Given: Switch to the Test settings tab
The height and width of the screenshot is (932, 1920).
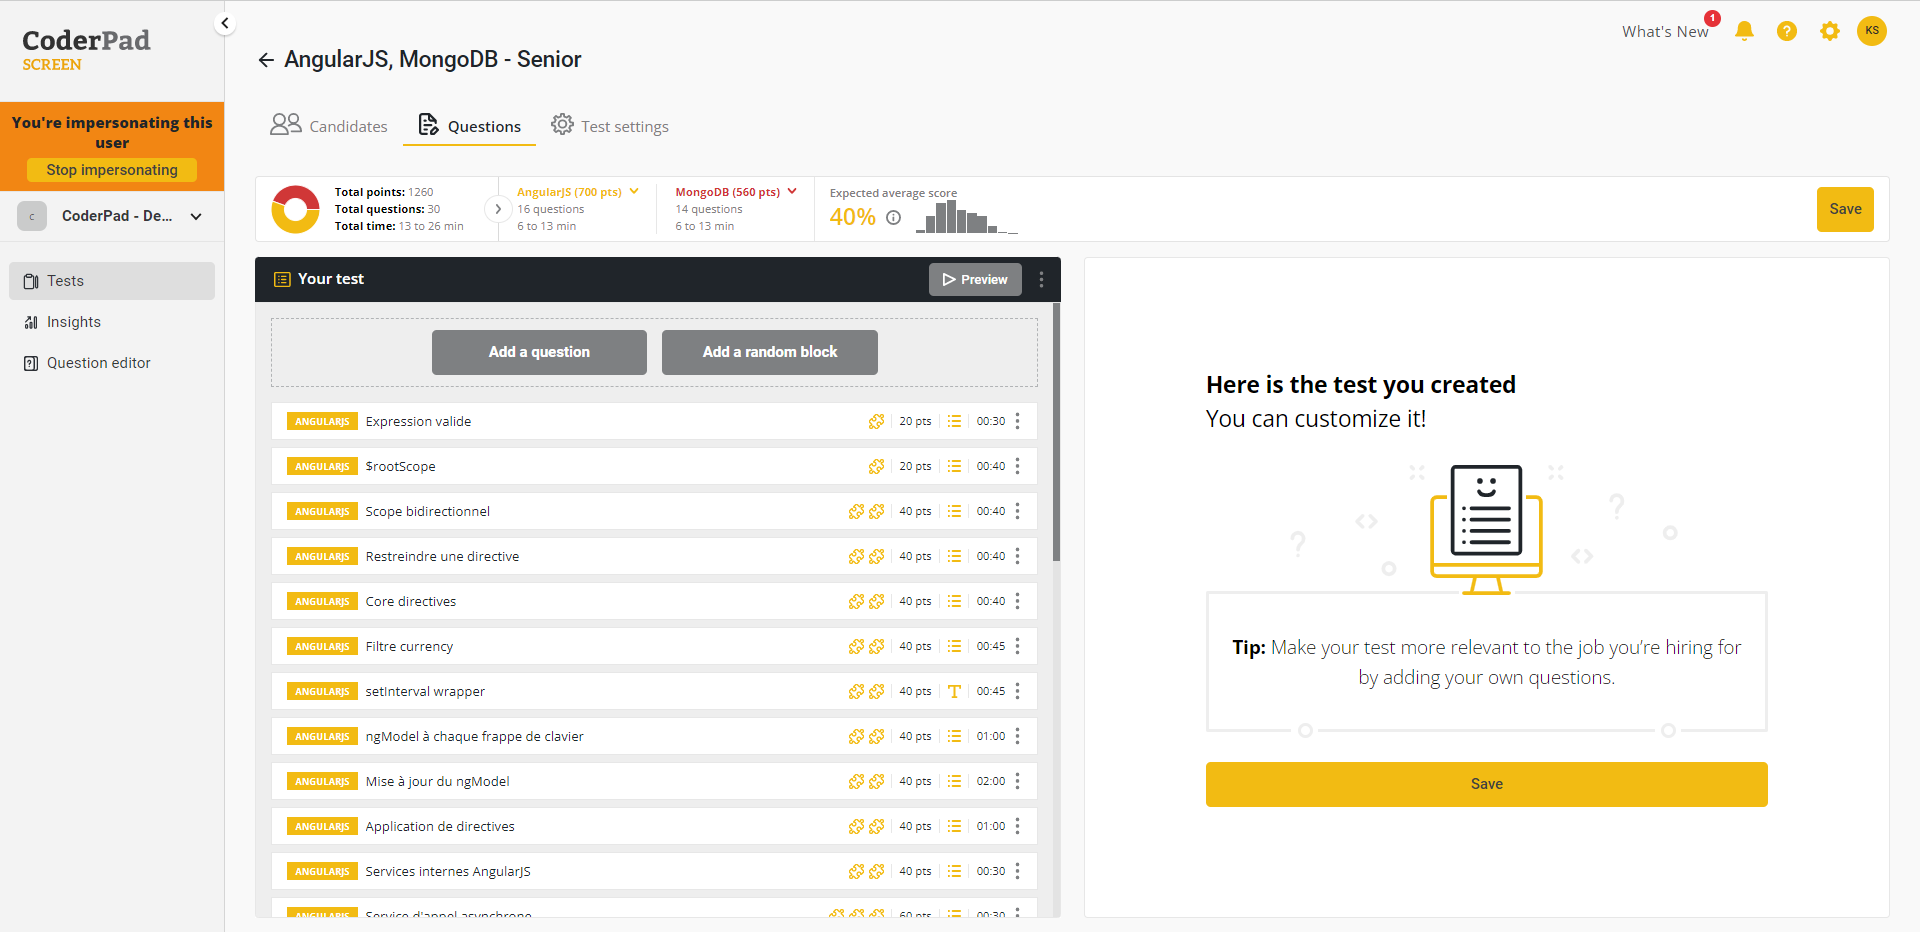Looking at the screenshot, I should tap(610, 126).
